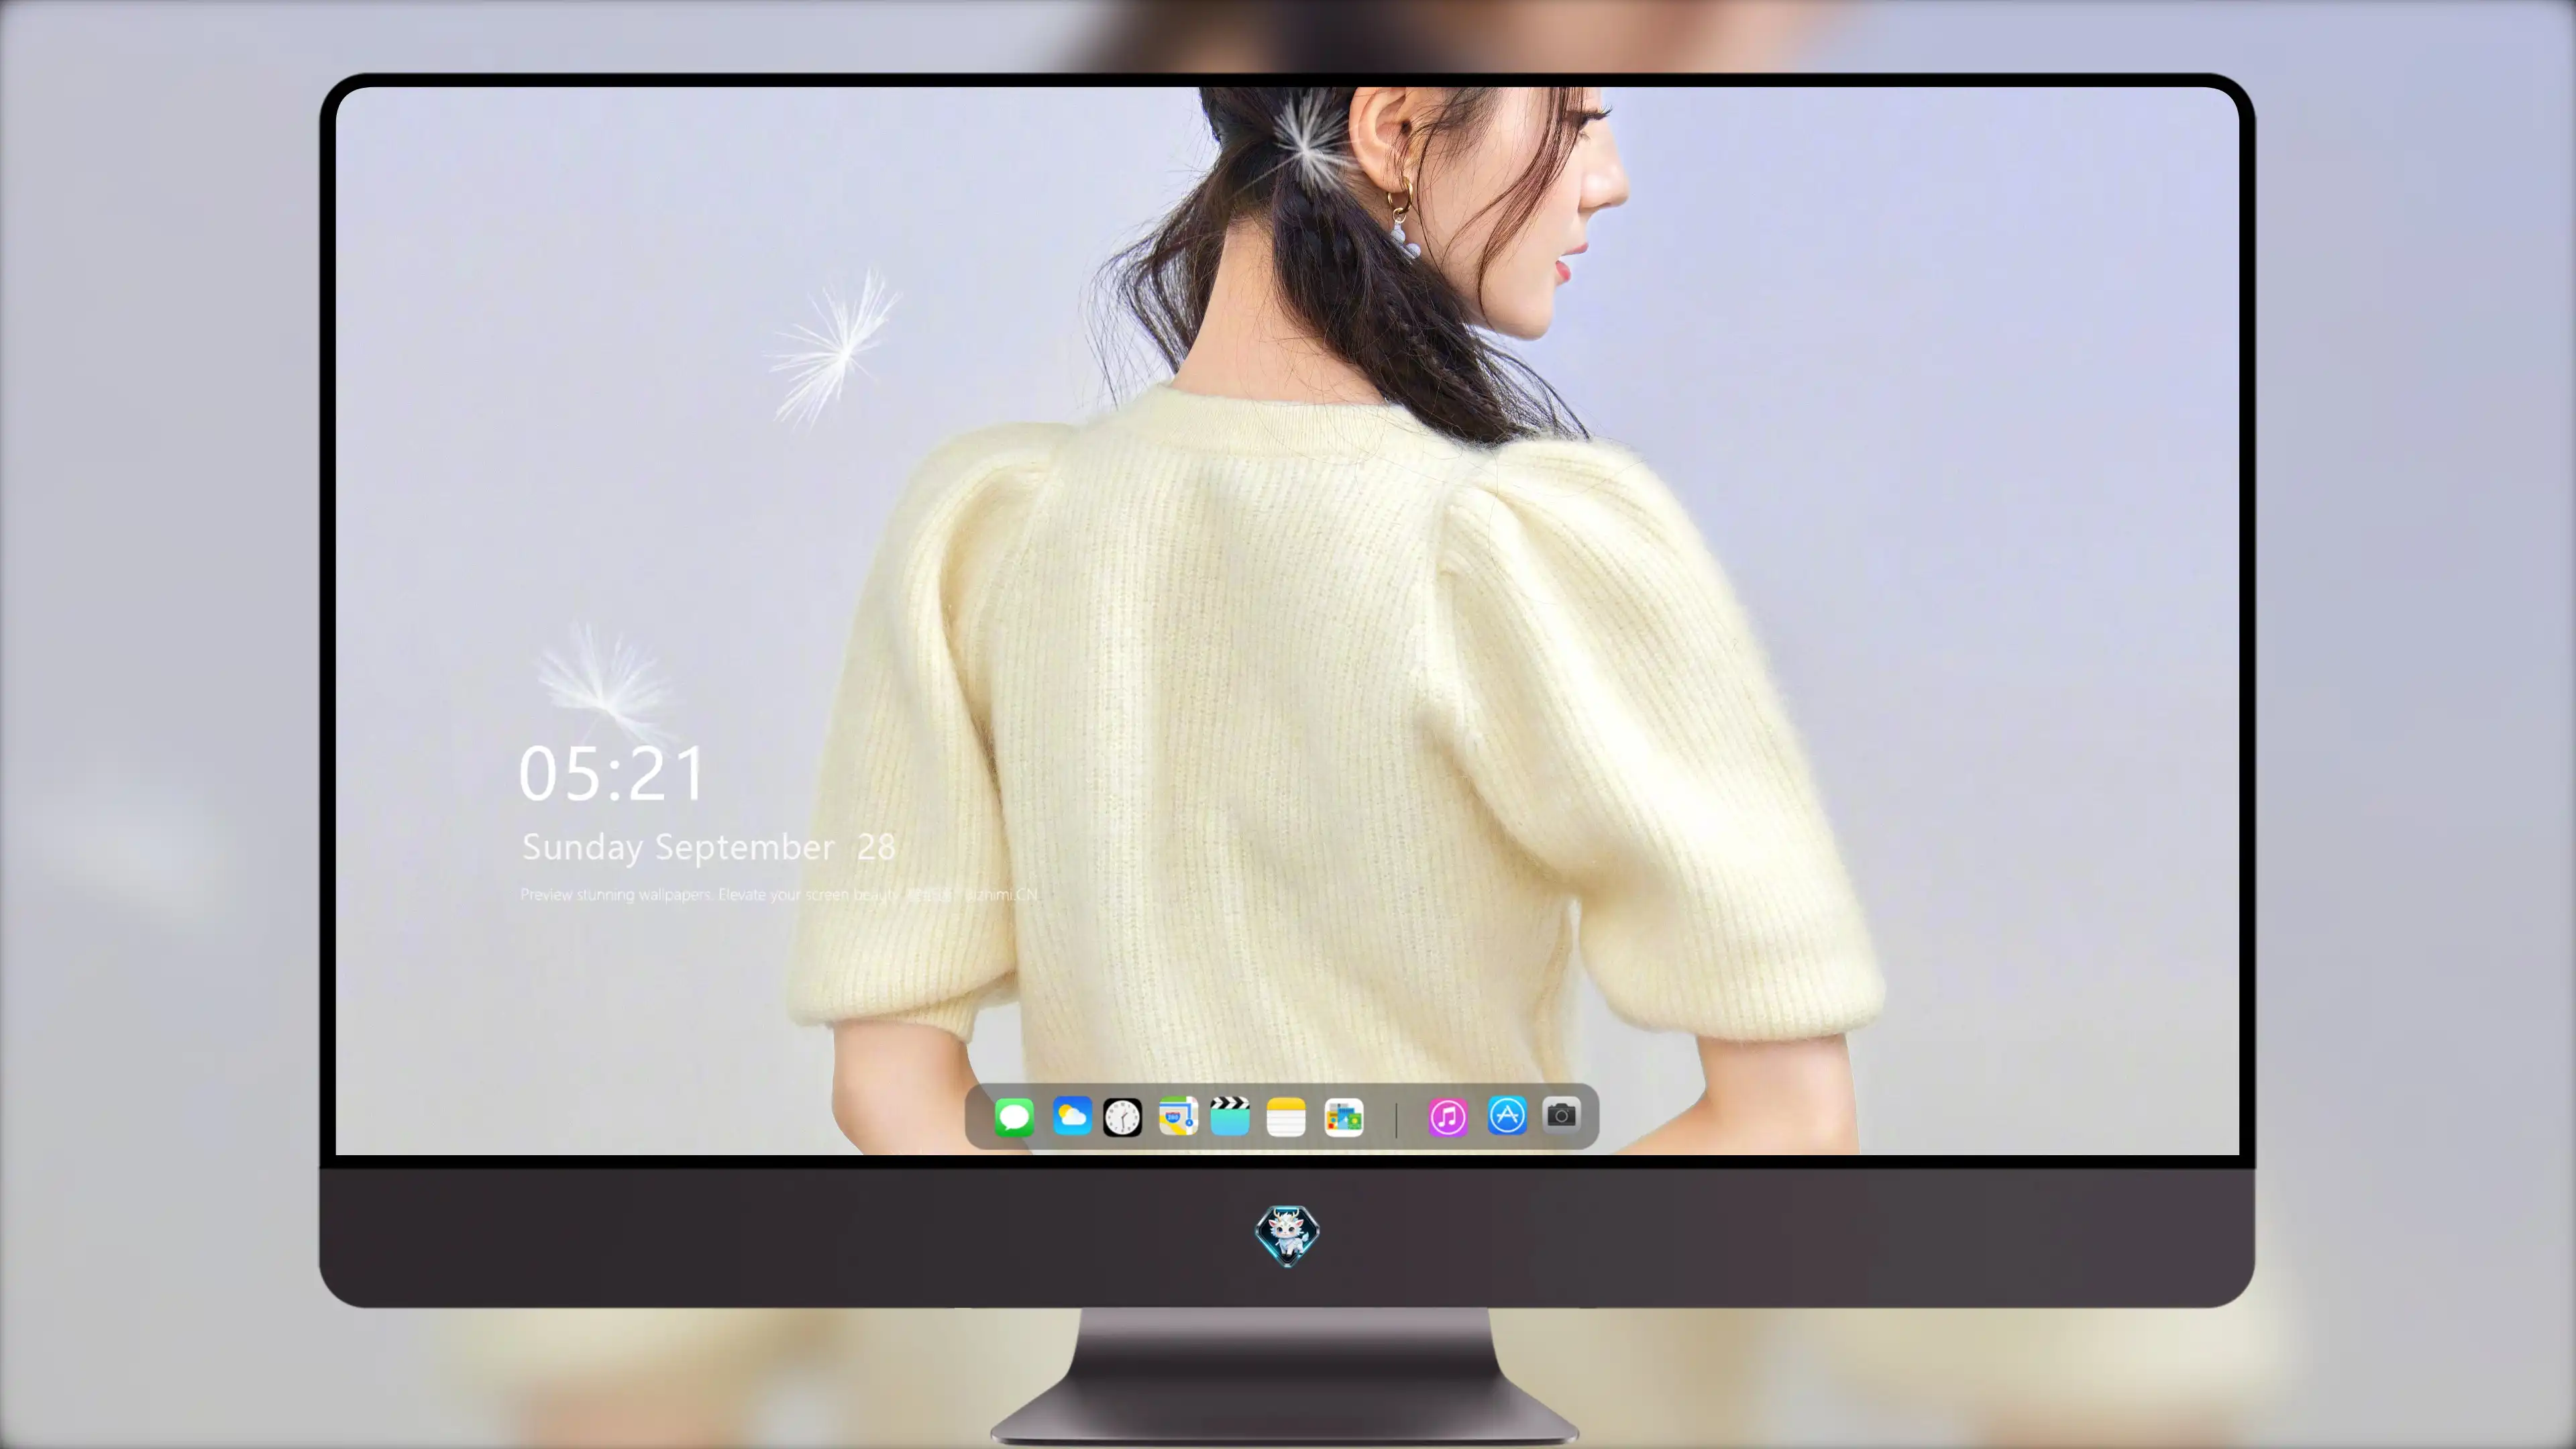Open the Notes app in the dock
Screen dimensions: 2576x1449
pyautogui.click(x=1286, y=1117)
